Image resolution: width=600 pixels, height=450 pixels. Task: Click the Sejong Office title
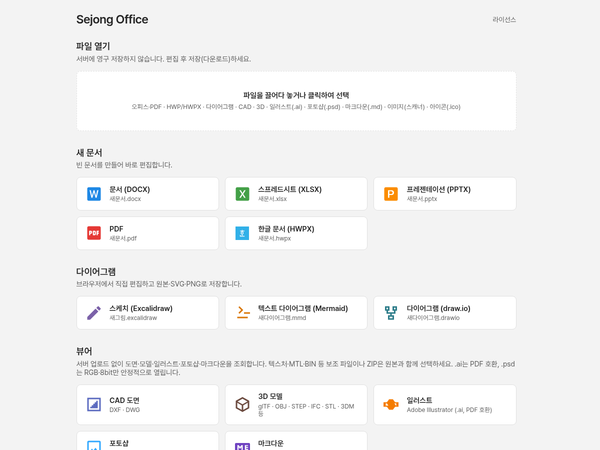tap(112, 20)
